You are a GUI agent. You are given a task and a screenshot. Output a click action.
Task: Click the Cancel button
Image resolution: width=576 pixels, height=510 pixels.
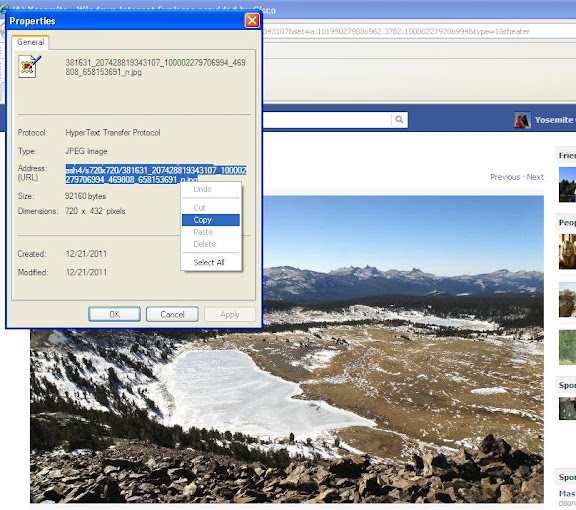(x=172, y=314)
